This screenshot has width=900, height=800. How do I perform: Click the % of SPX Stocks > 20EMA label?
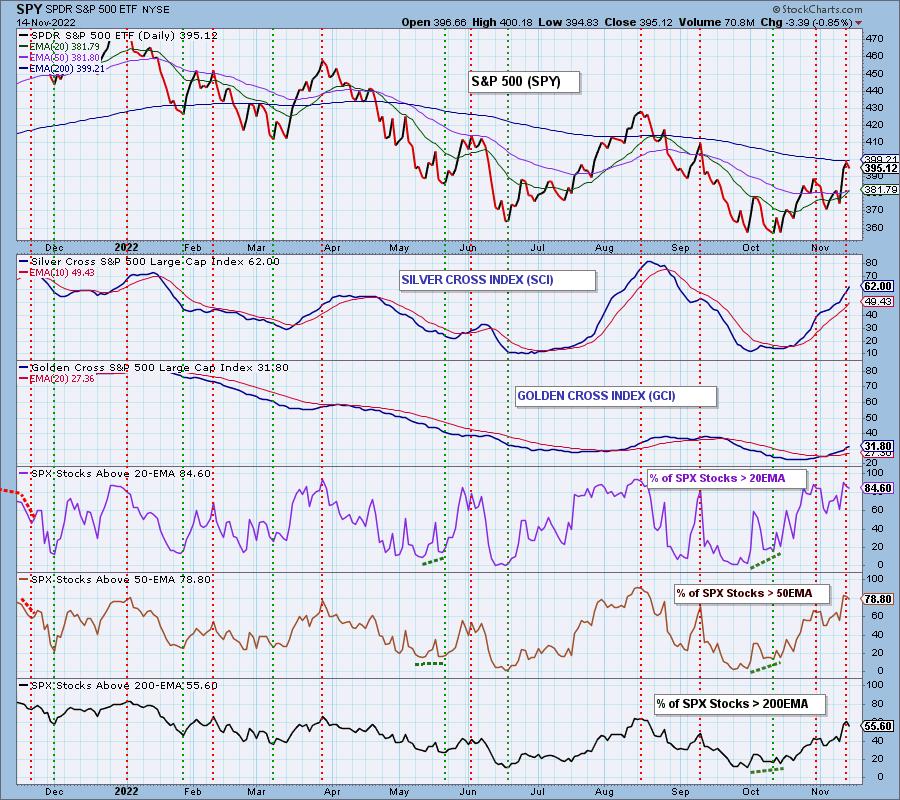727,478
